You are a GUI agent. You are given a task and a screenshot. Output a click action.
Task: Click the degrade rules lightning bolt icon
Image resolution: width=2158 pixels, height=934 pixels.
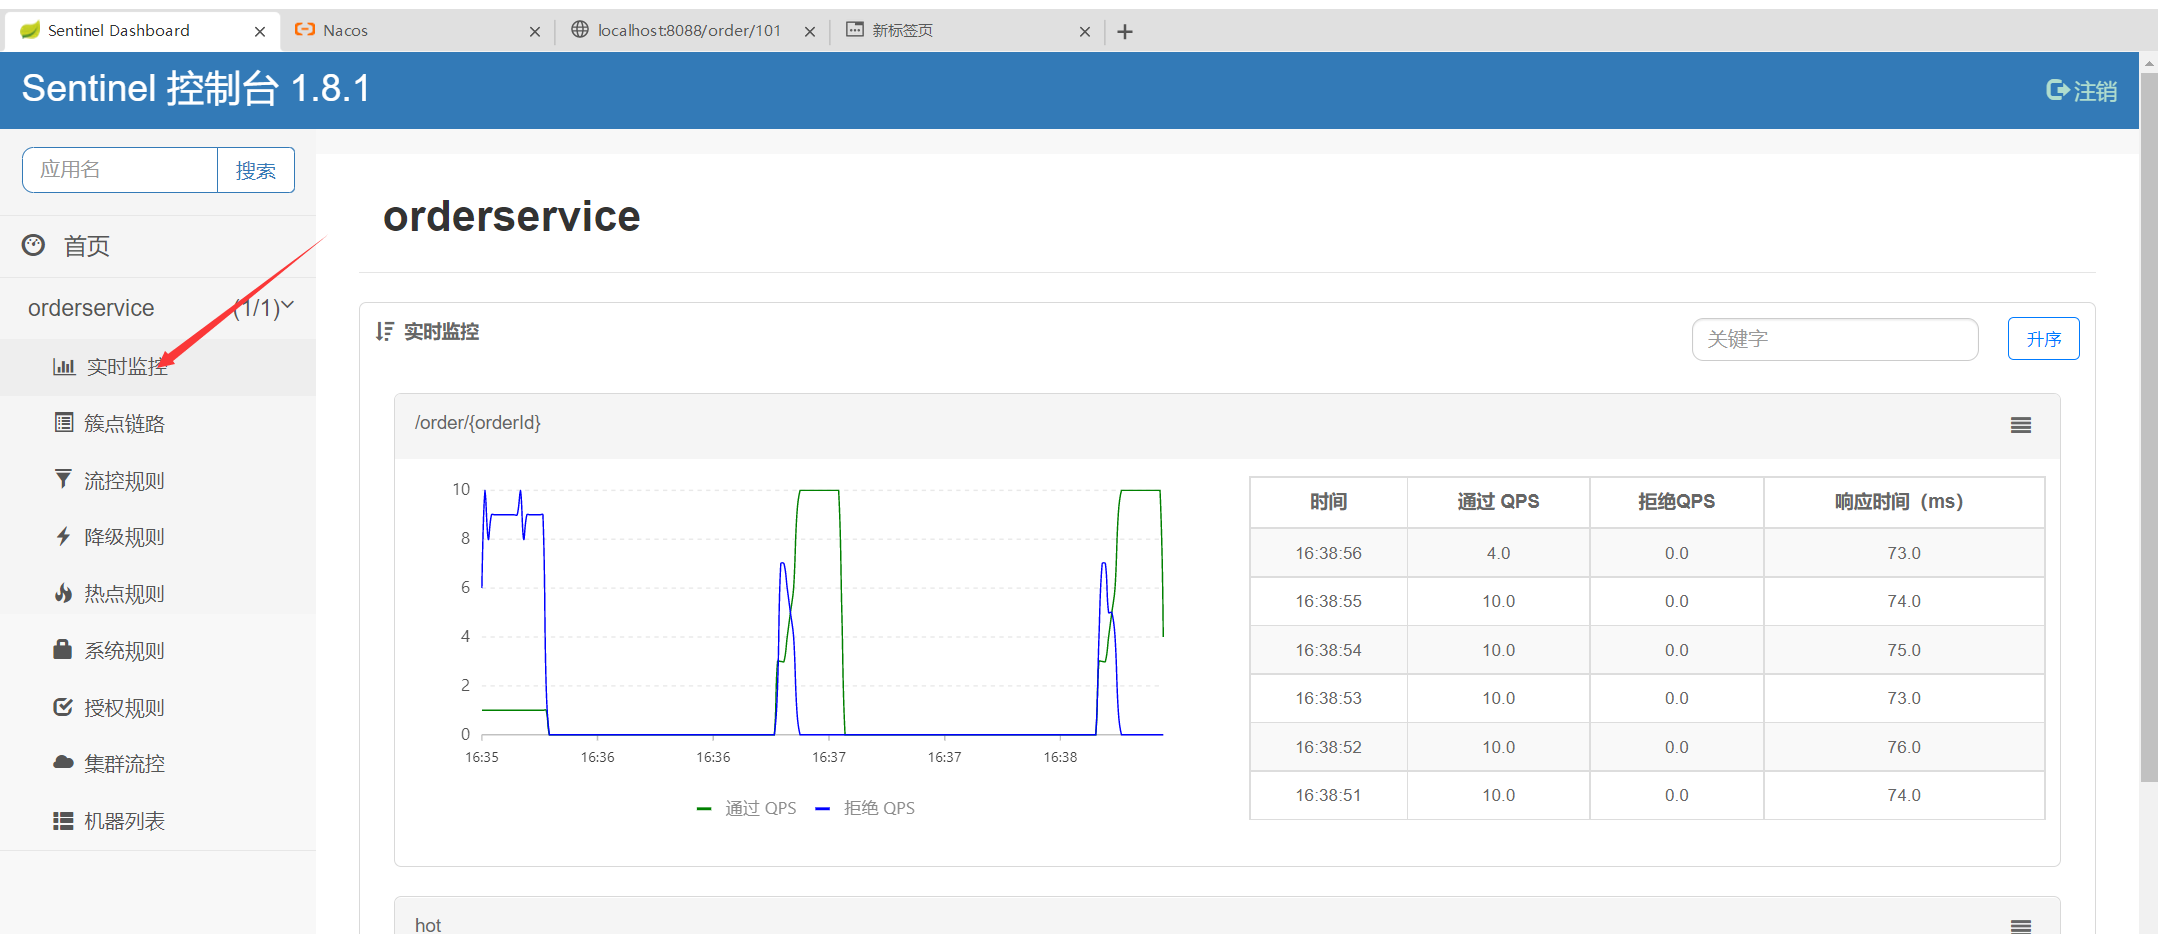tap(63, 537)
